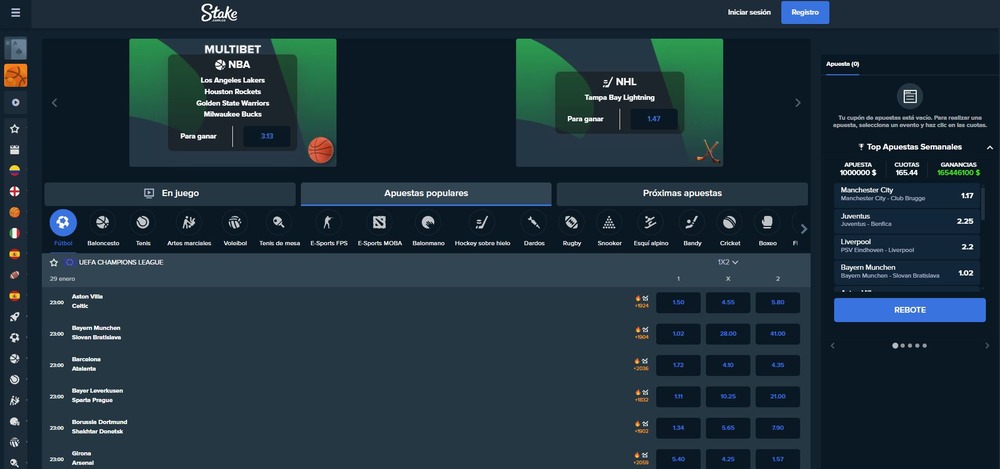Viewport: 1000px width, 469px height.
Task: Open favorites star in the sidebar
Action: pos(15,129)
